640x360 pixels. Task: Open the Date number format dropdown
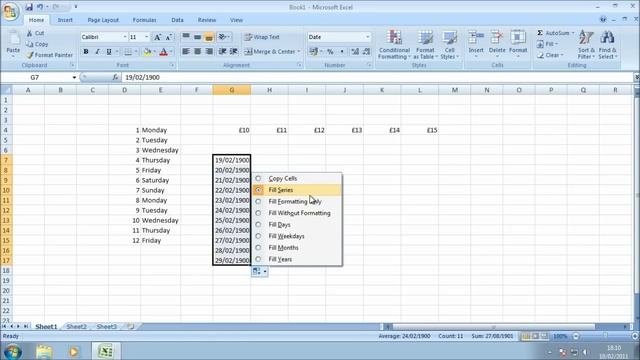367,37
